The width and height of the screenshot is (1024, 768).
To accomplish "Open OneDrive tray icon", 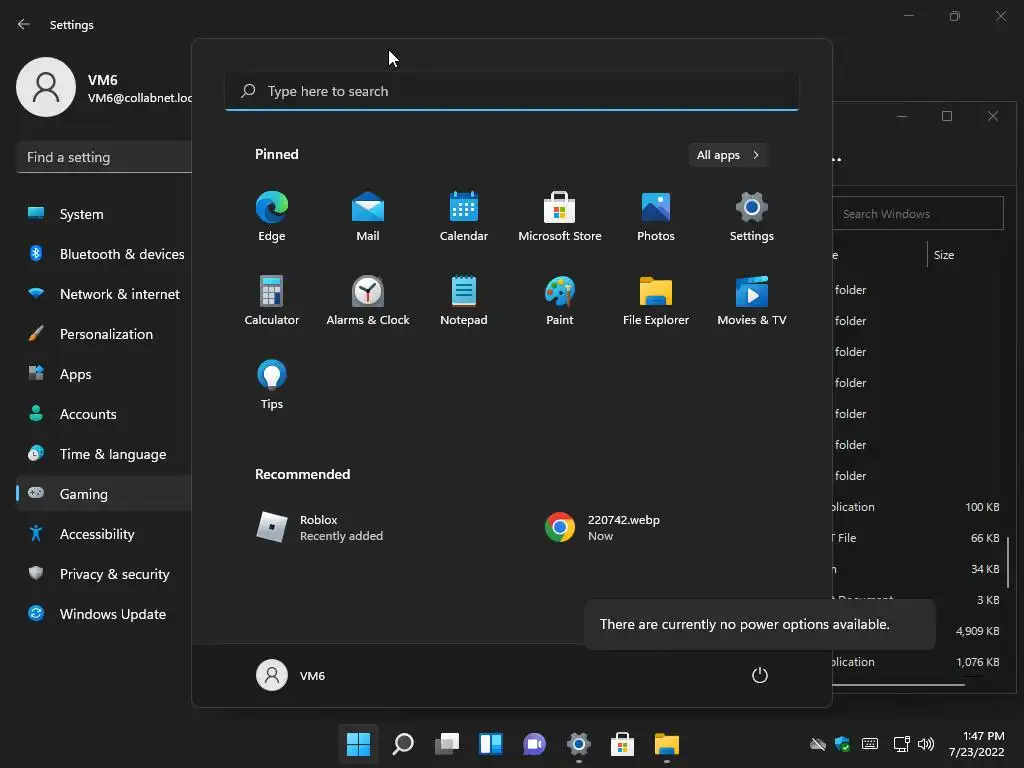I will pyautogui.click(x=818, y=744).
